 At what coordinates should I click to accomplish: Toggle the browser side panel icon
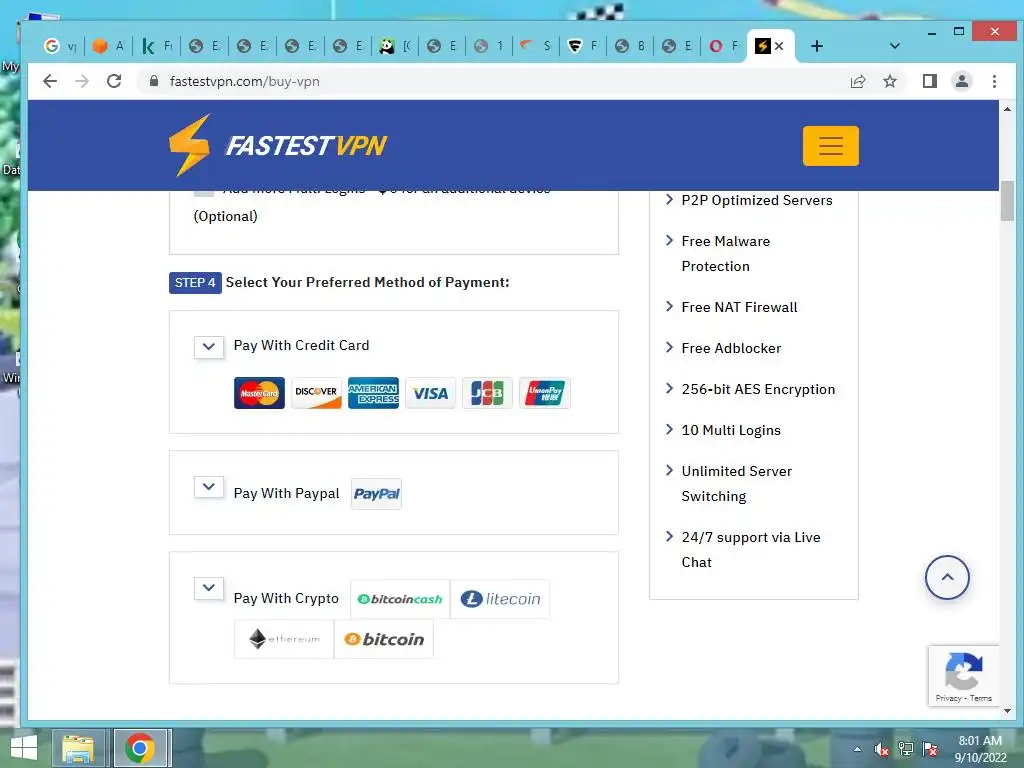[x=929, y=81]
